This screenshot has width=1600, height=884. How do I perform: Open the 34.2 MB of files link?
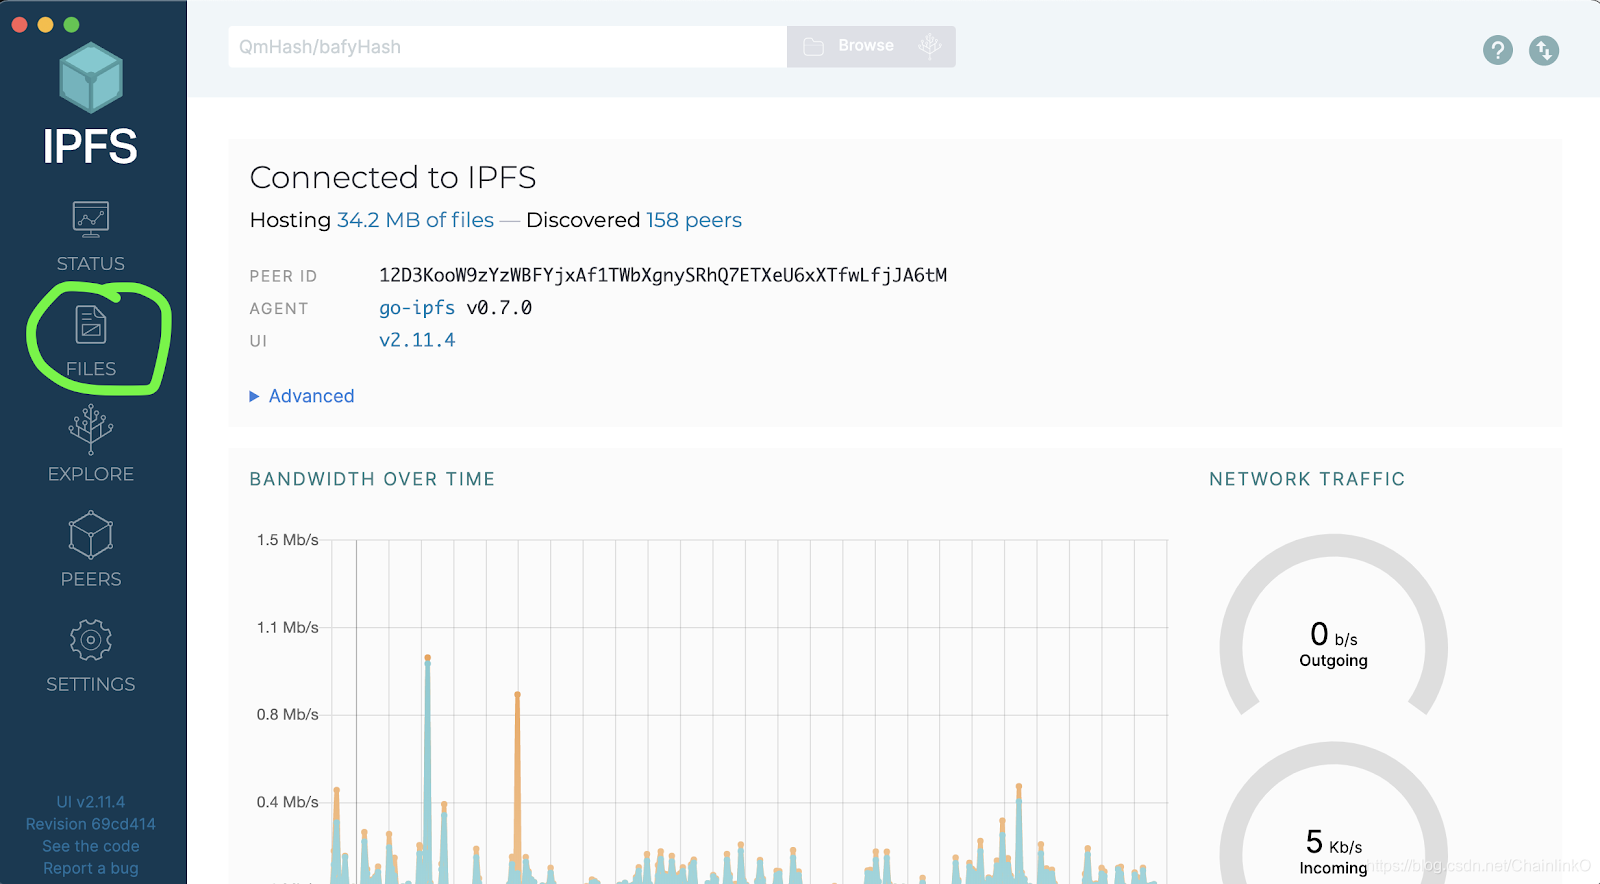(415, 220)
